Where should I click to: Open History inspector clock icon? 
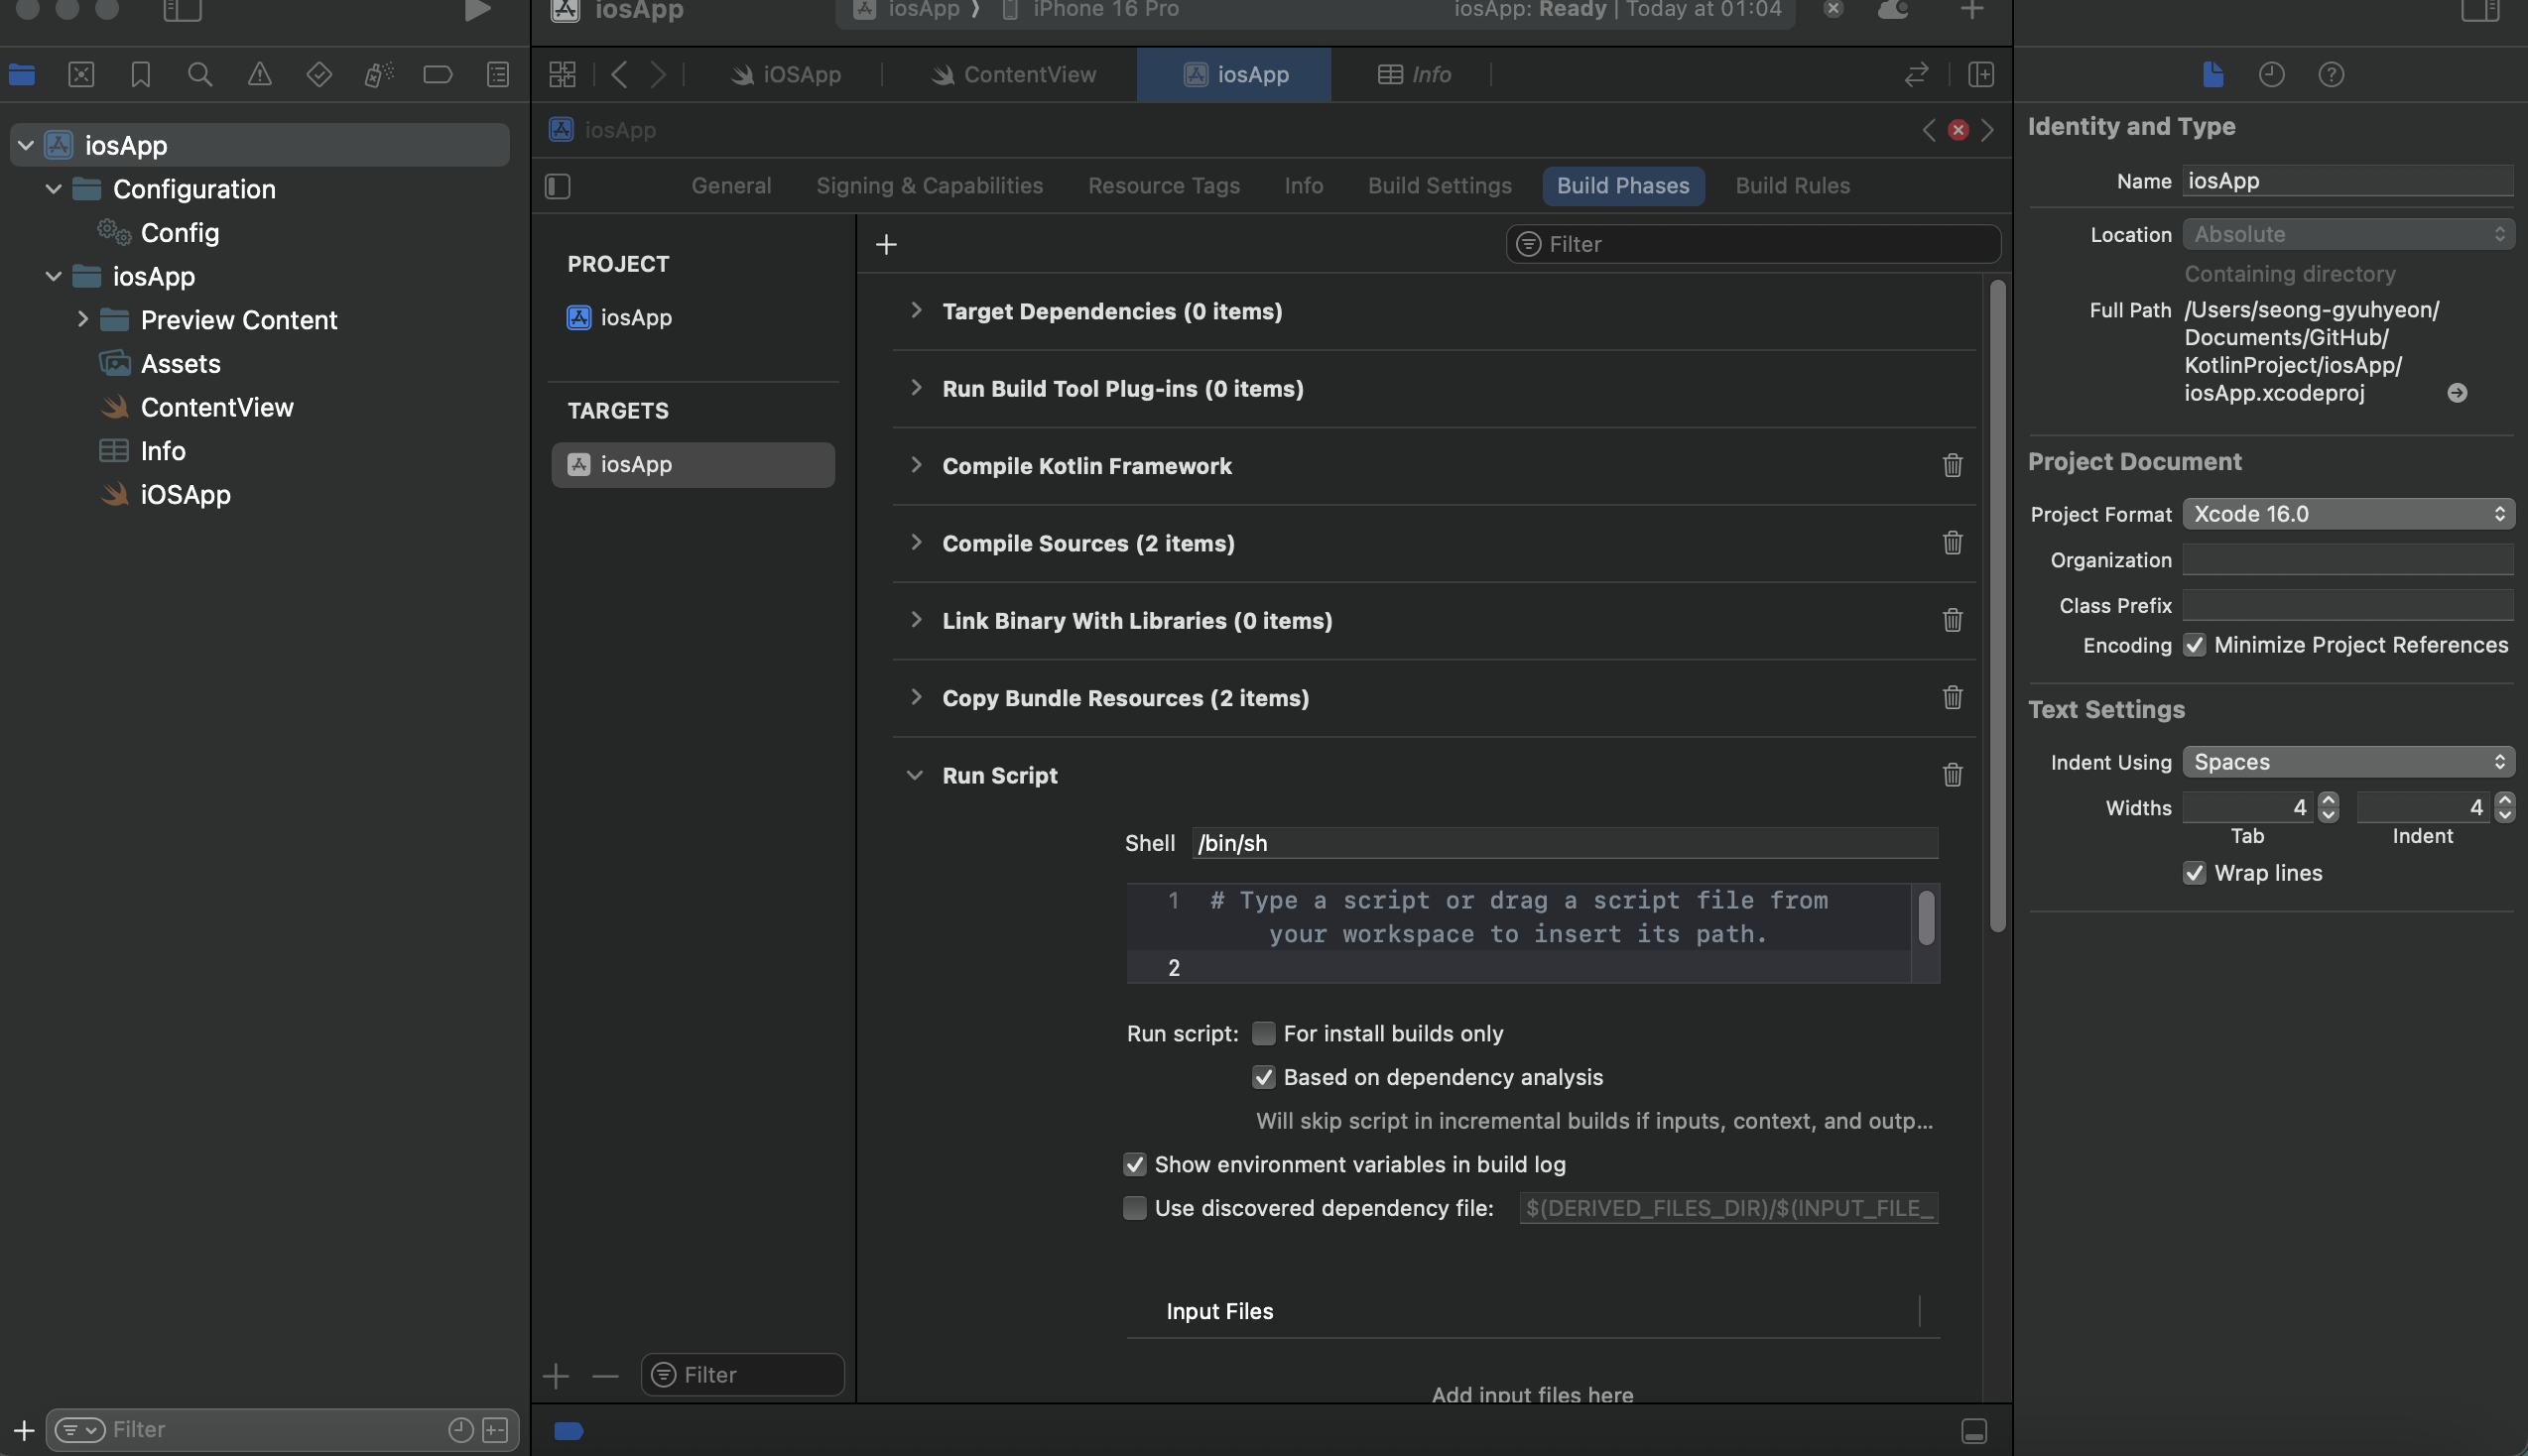pyautogui.click(x=2271, y=75)
